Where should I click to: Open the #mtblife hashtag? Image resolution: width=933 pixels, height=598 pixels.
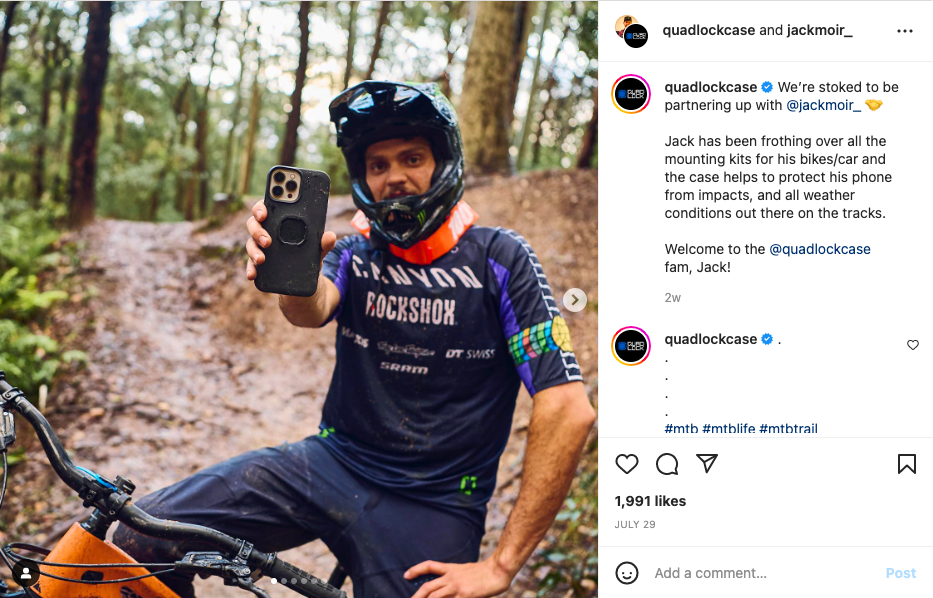click(x=729, y=429)
